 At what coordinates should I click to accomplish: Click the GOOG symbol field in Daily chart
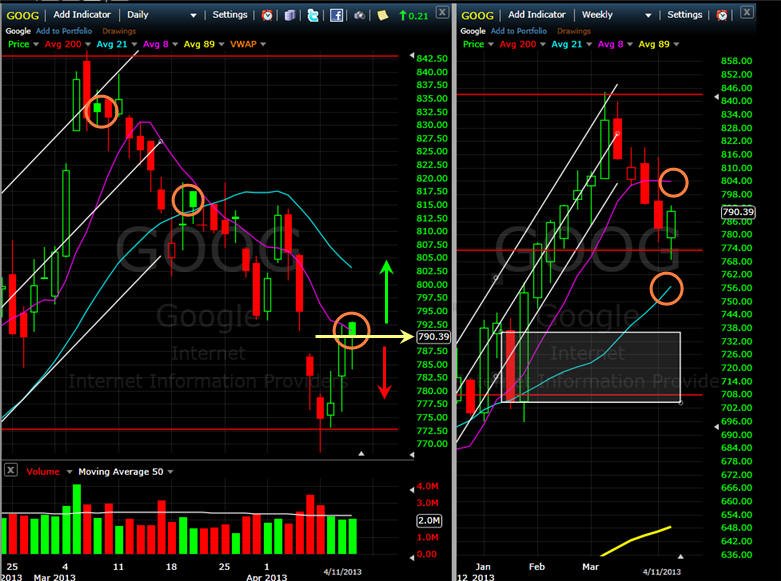22,15
